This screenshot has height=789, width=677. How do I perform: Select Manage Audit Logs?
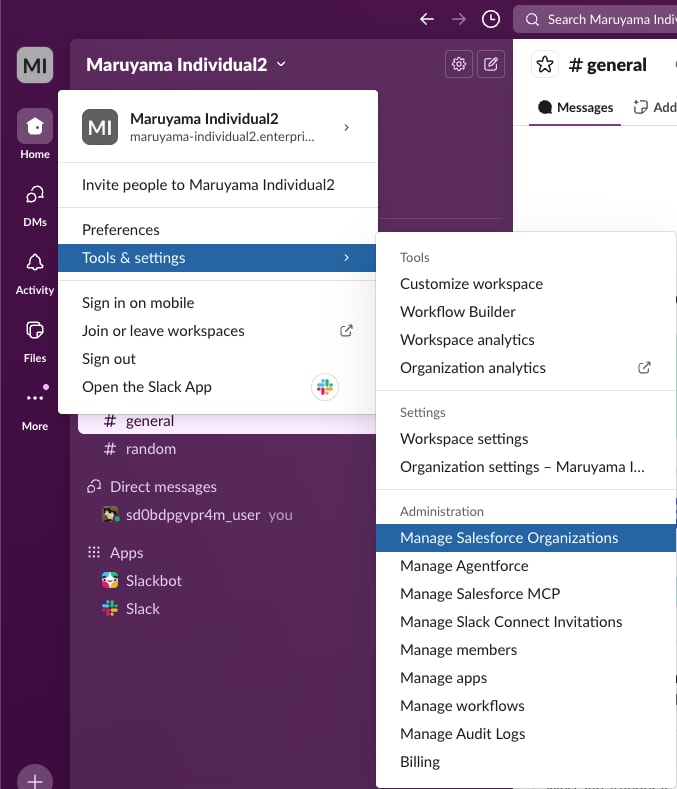point(525,735)
